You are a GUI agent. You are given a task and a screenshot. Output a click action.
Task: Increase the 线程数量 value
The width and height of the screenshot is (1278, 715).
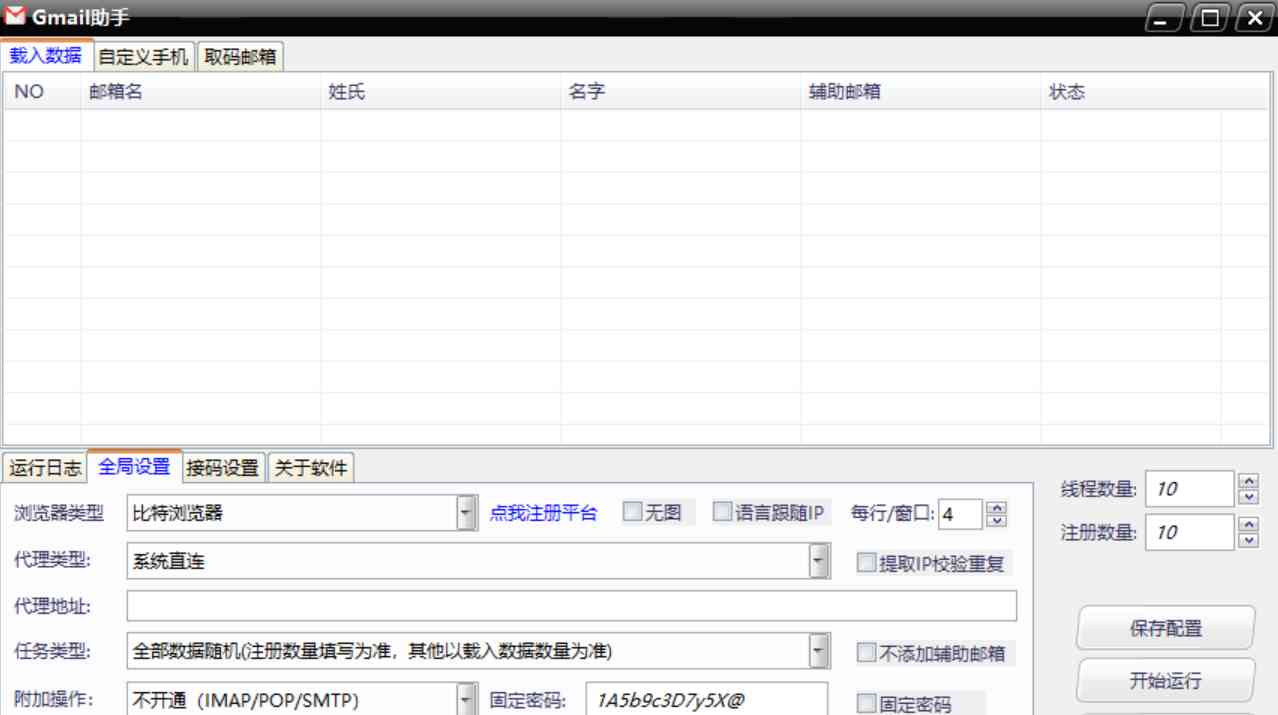click(1249, 482)
